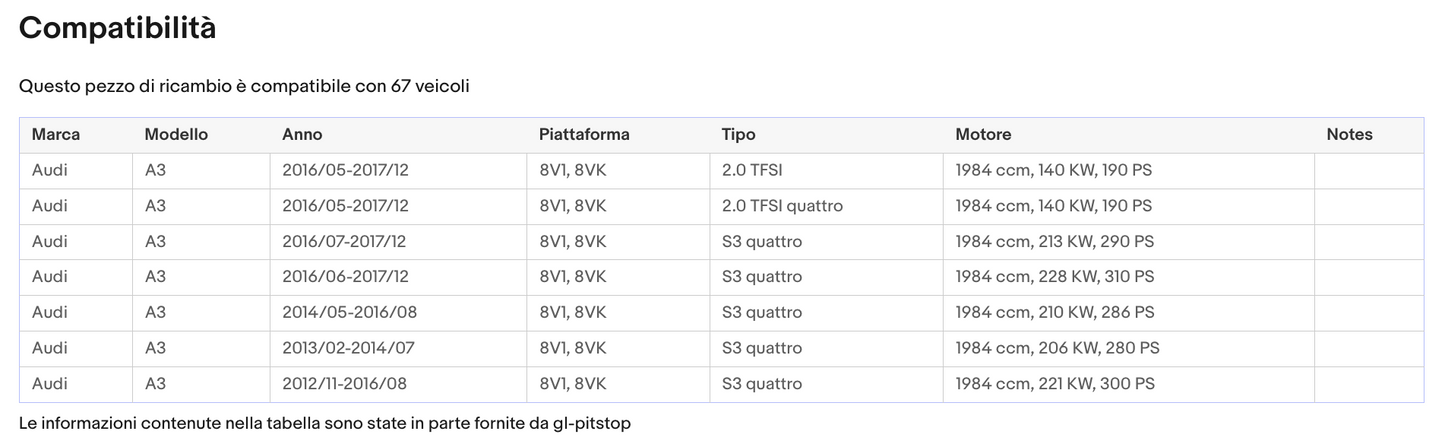Click the Piattaforma column header

pos(584,134)
